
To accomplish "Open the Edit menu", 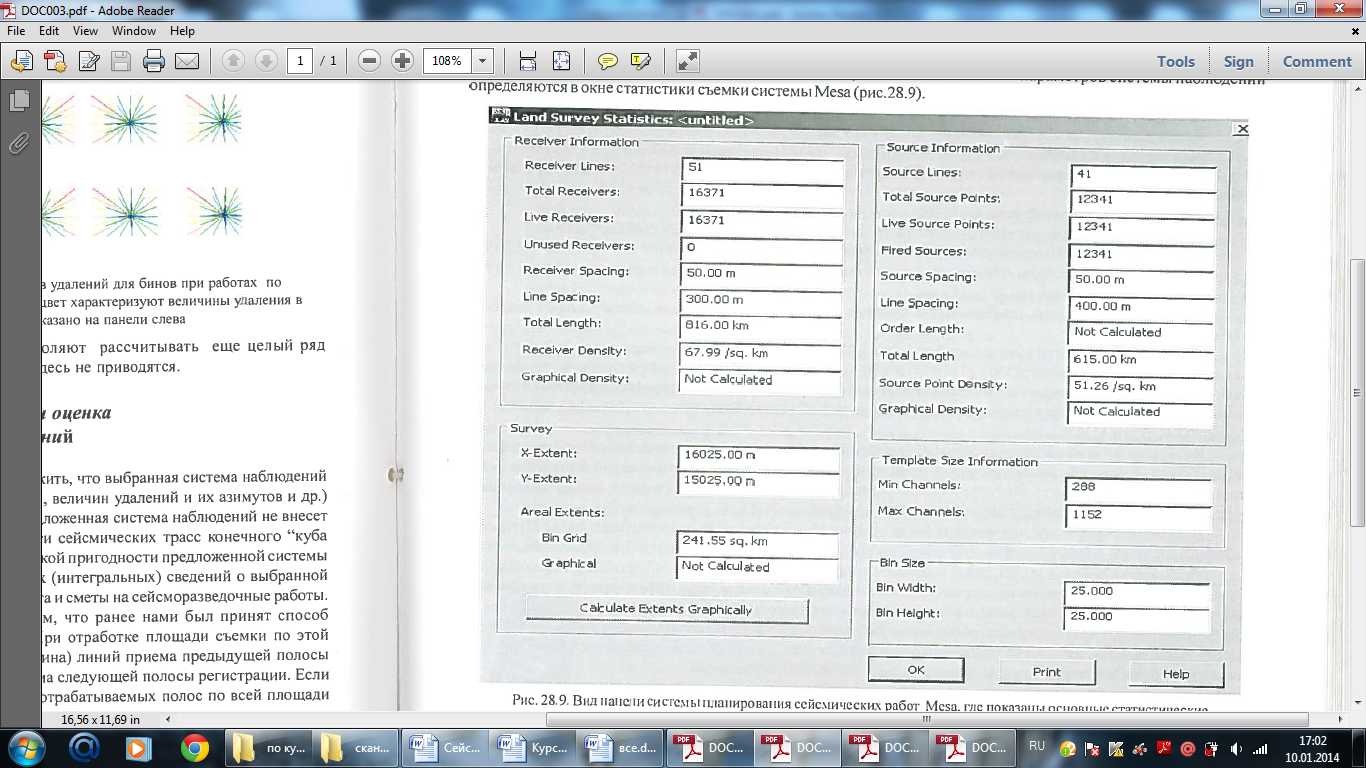I will (49, 31).
